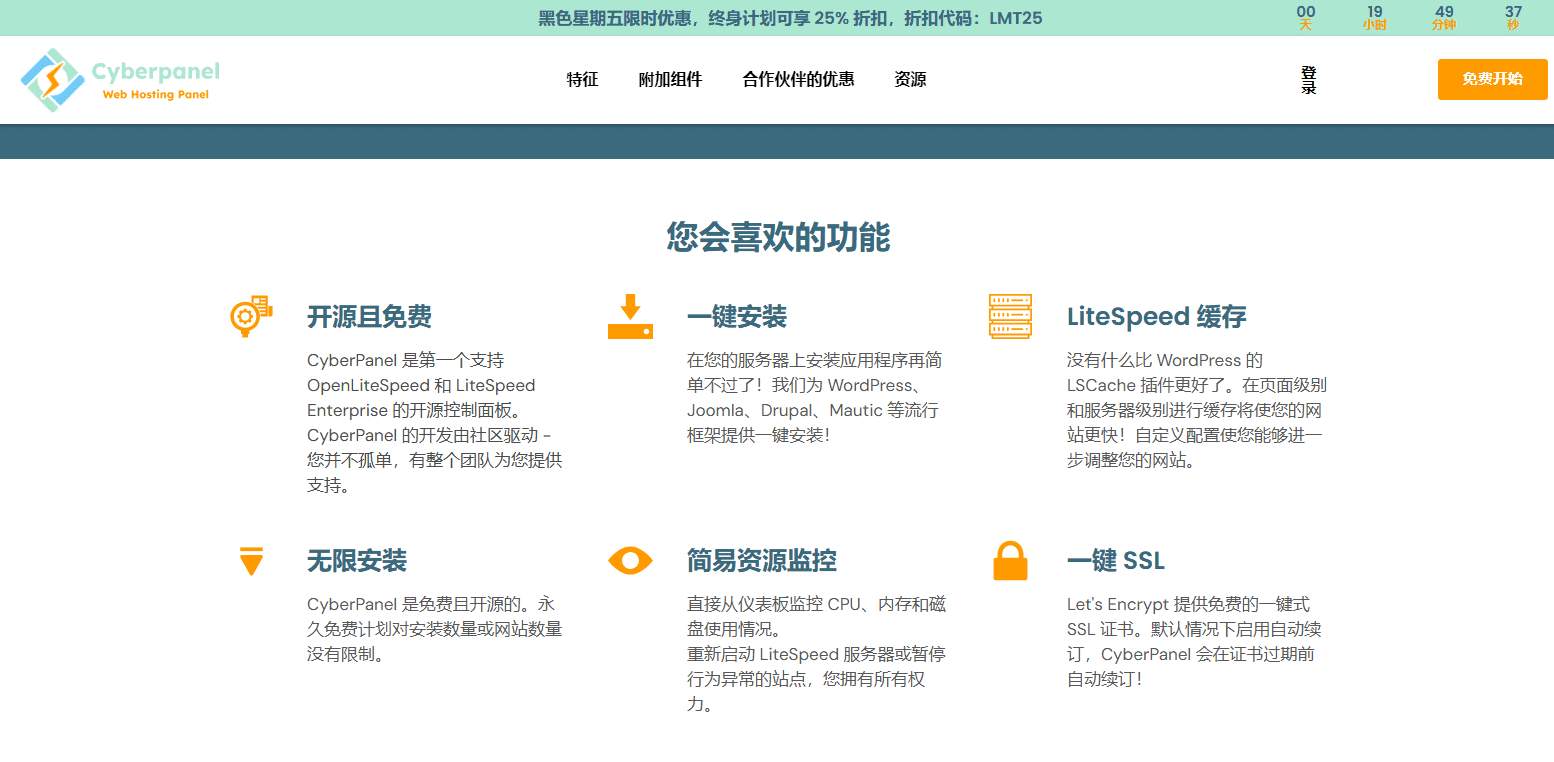Select the 一键安装 heading text

[x=736, y=316]
